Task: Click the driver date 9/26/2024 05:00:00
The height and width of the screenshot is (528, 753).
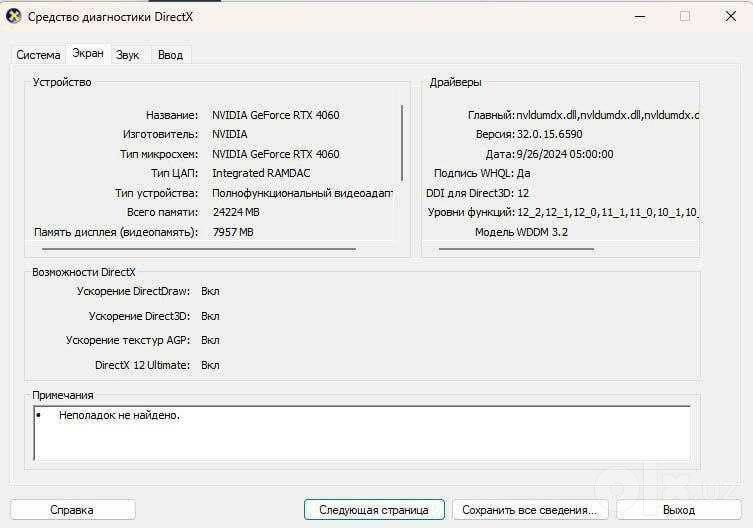Action: [565, 154]
